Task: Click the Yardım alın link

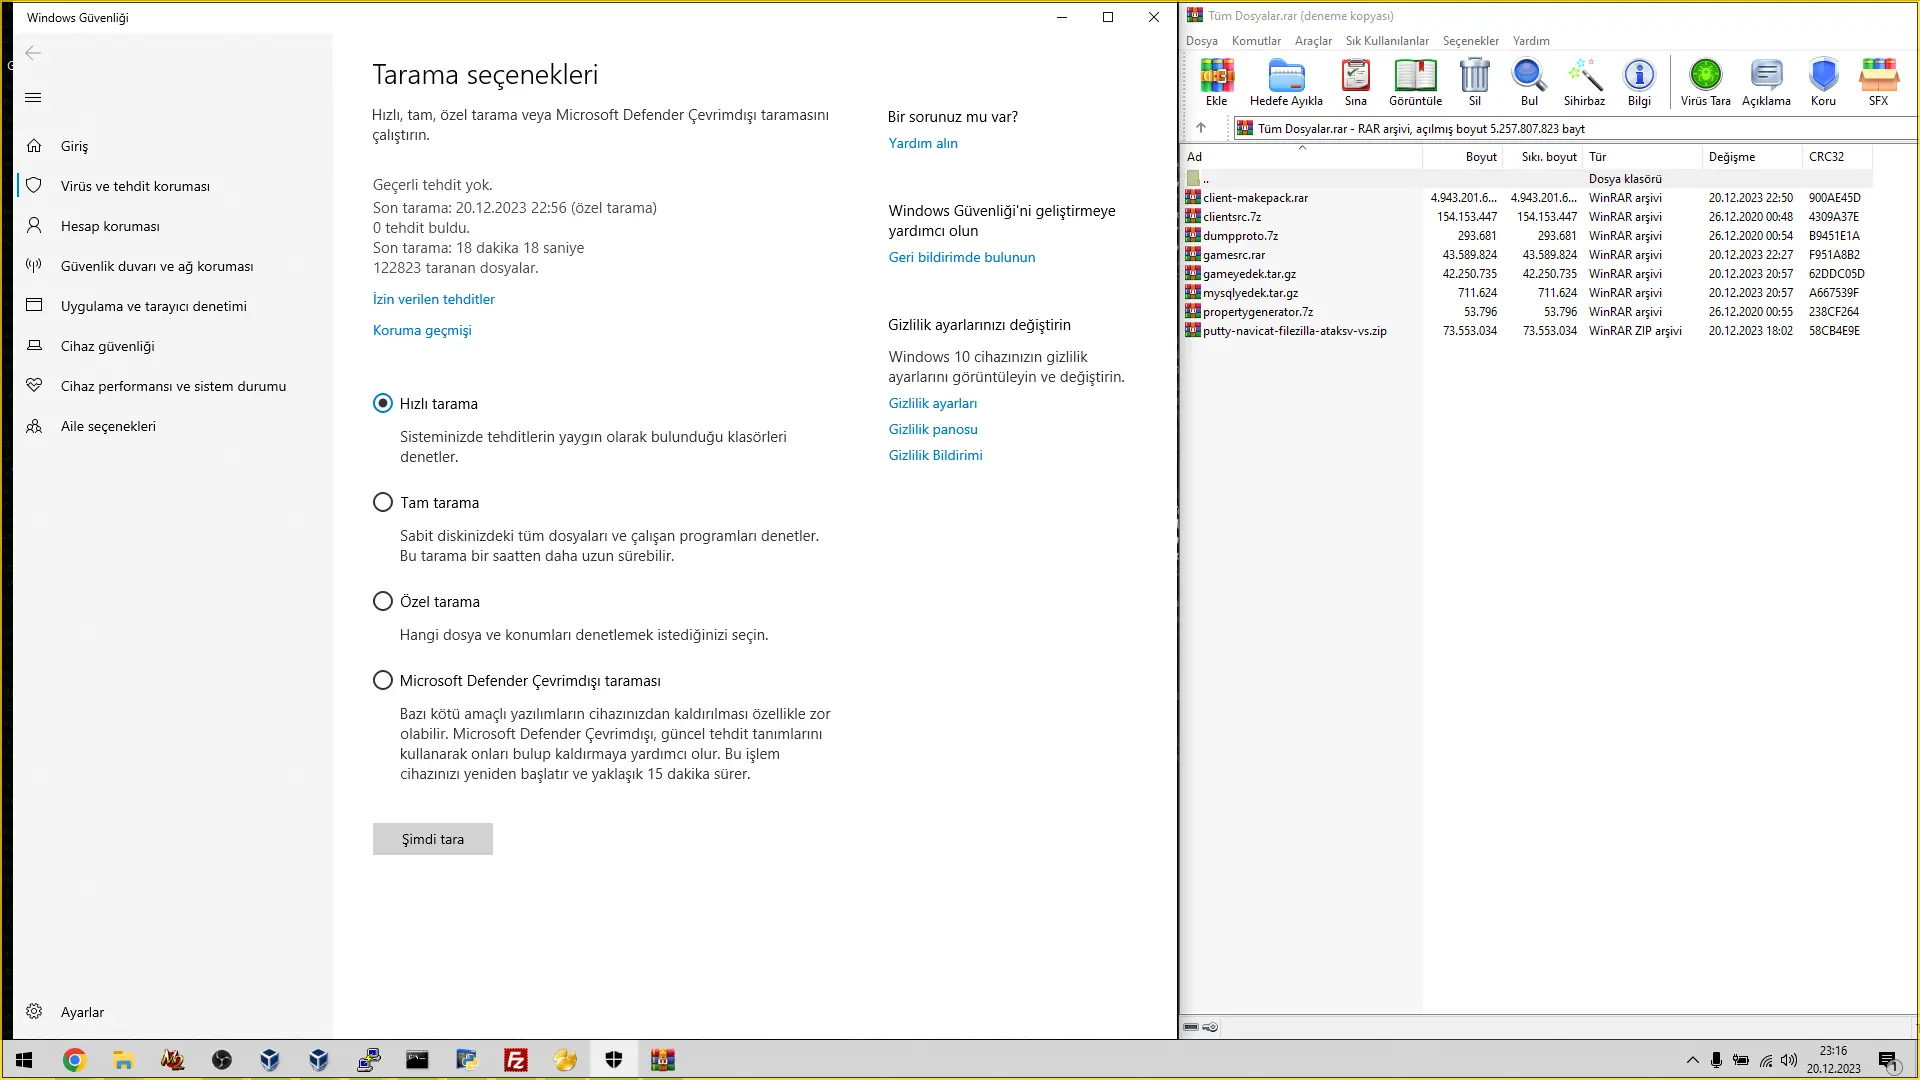Action: [x=923, y=143]
